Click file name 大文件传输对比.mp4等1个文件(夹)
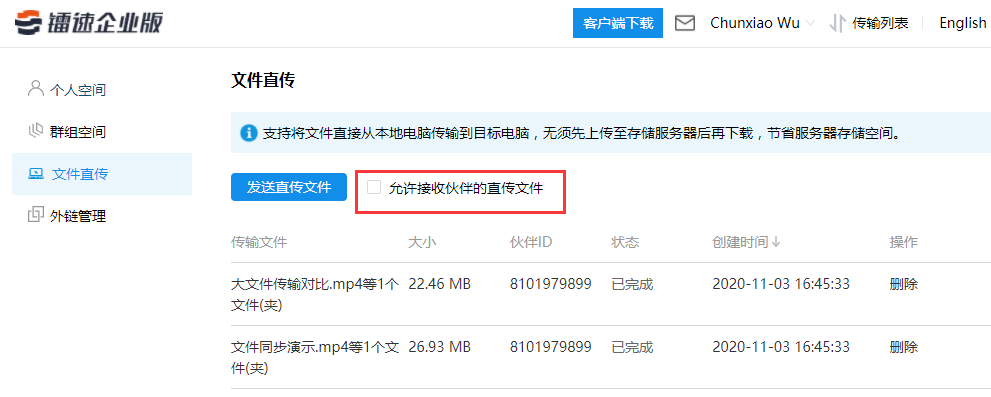This screenshot has width=991, height=397. point(315,295)
